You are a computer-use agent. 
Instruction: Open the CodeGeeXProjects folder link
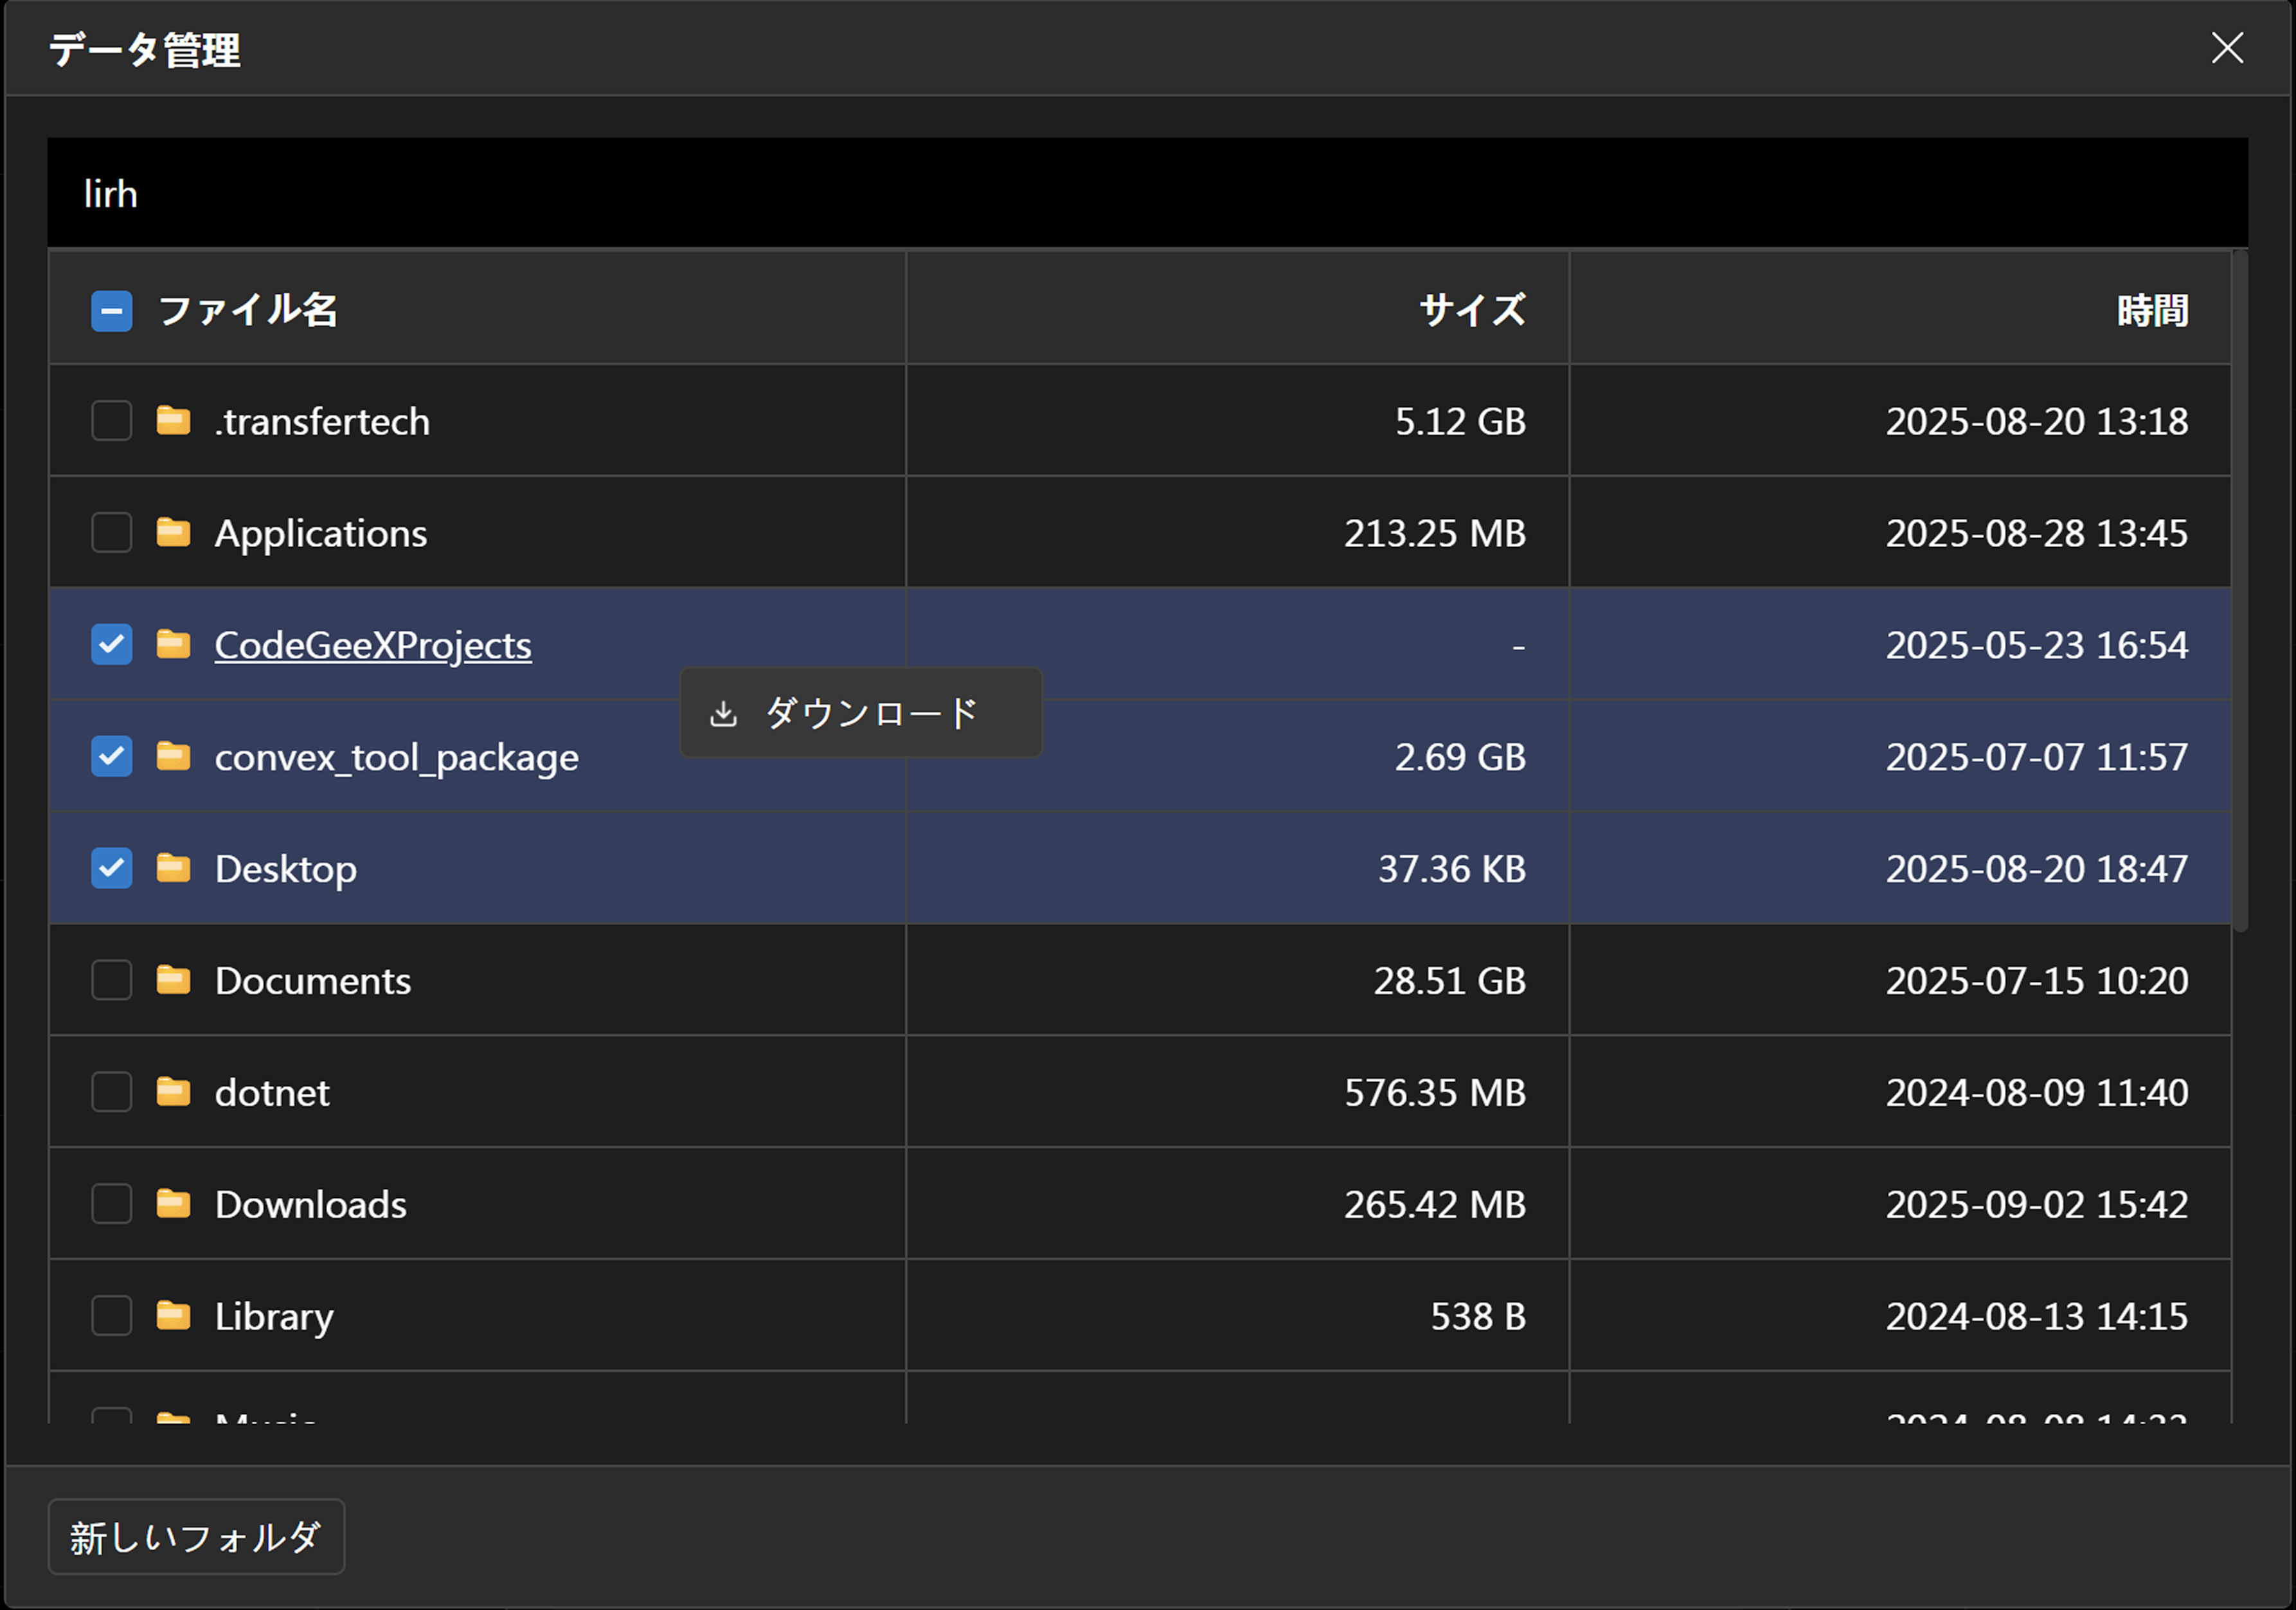click(372, 645)
